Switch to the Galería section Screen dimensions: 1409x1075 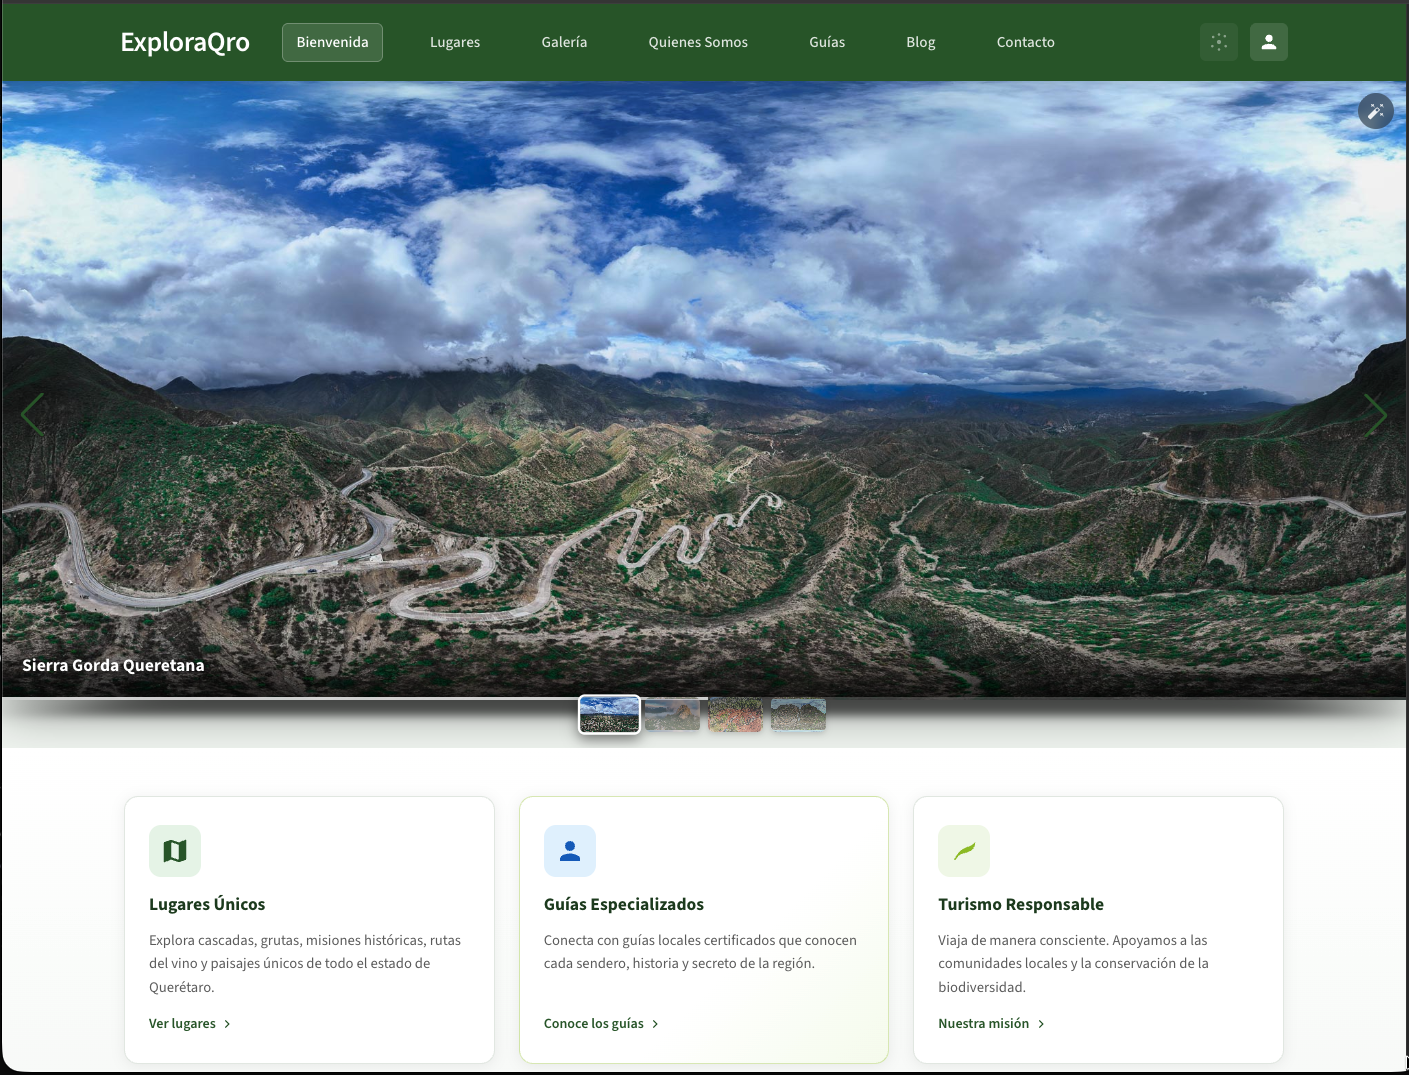pos(564,42)
